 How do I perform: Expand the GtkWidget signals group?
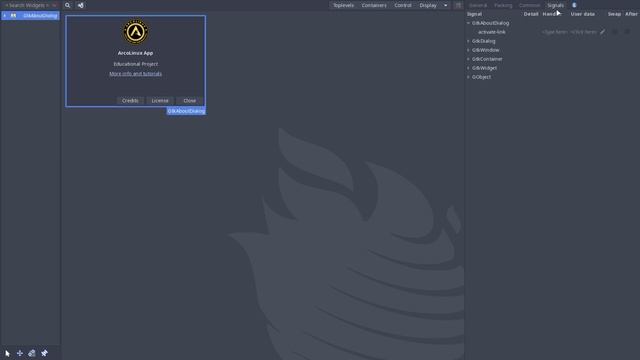469,68
